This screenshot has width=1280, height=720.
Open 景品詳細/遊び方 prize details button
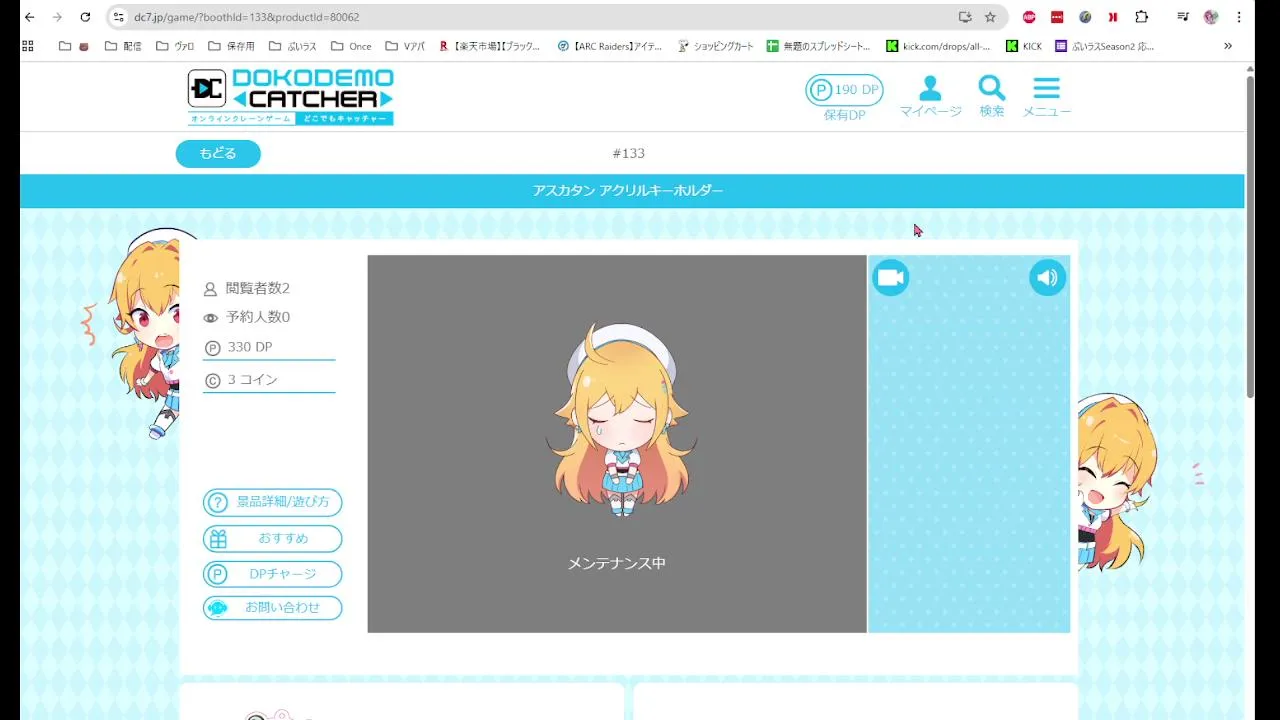tap(272, 502)
